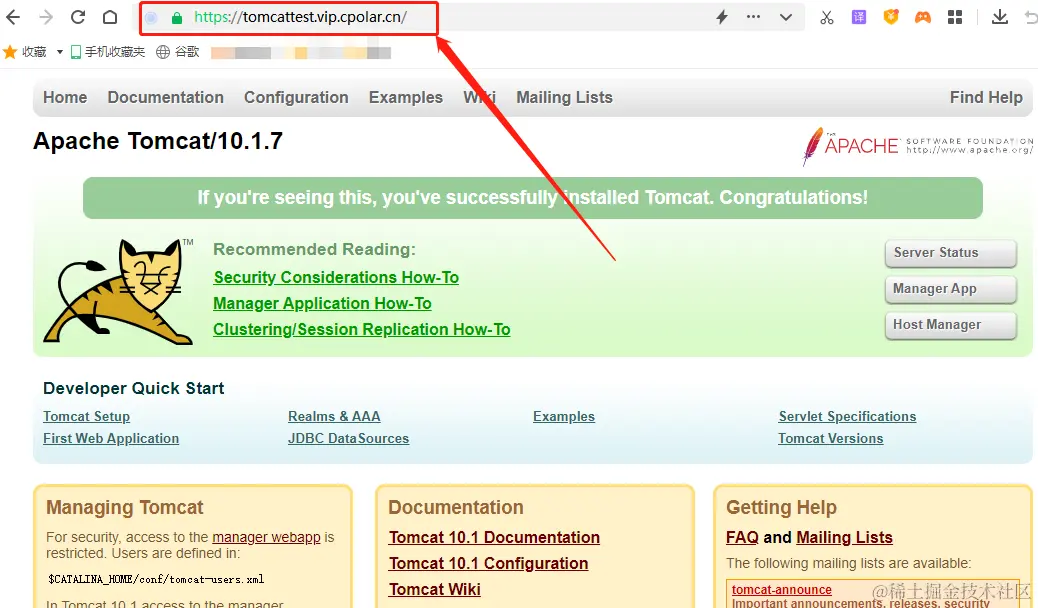1038x608 pixels.
Task: Open the FAQ link under Getting Help
Action: [x=742, y=537]
